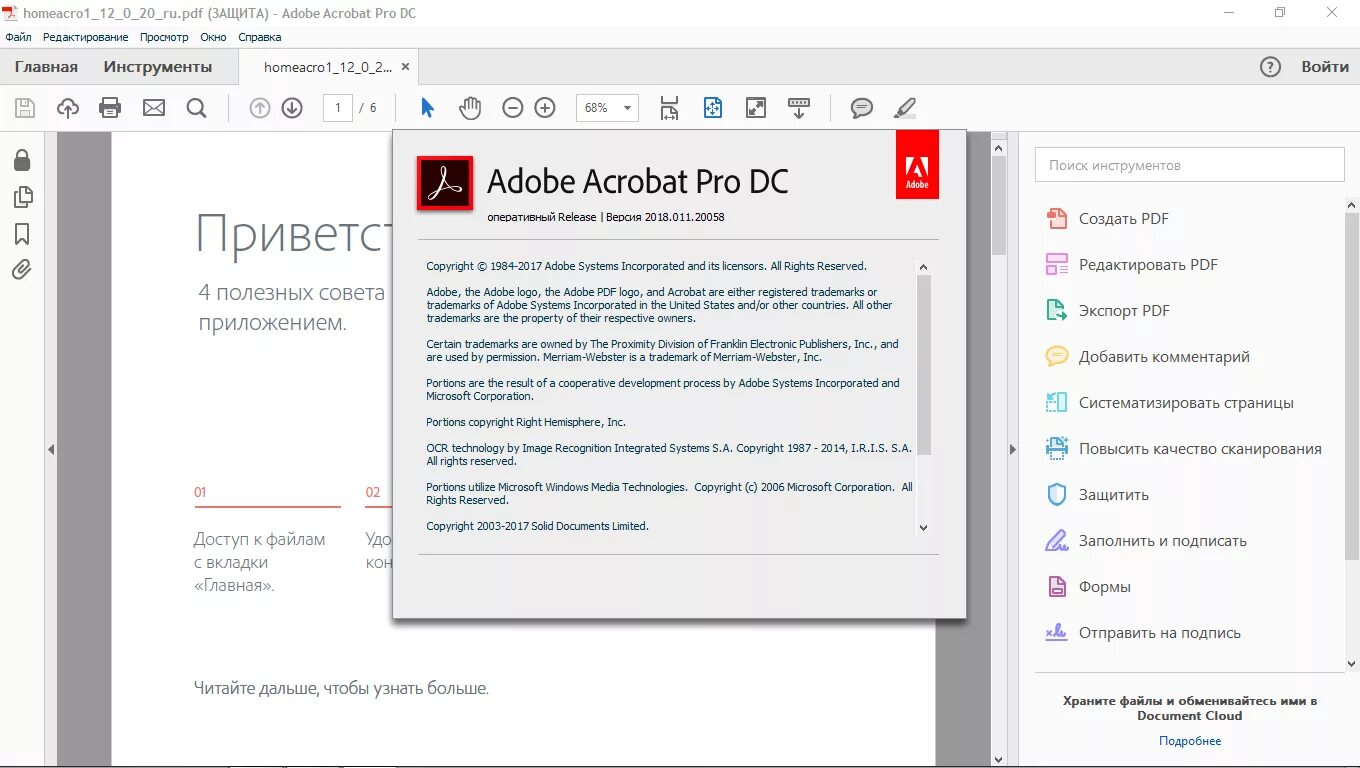
Task: Open the Редактирование menu
Action: 85,37
